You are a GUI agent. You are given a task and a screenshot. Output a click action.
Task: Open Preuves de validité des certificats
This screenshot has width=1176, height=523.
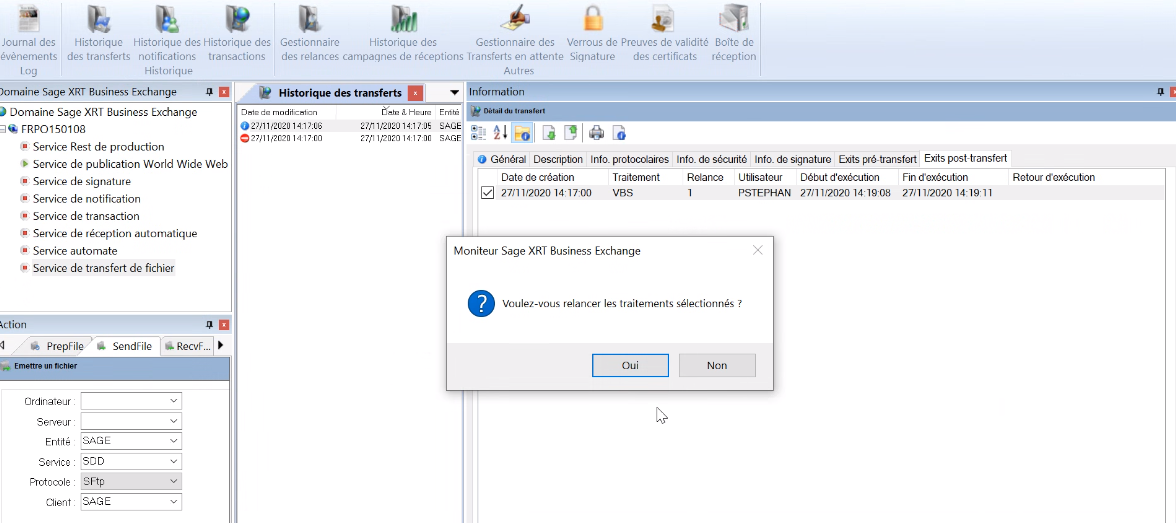coord(664,34)
